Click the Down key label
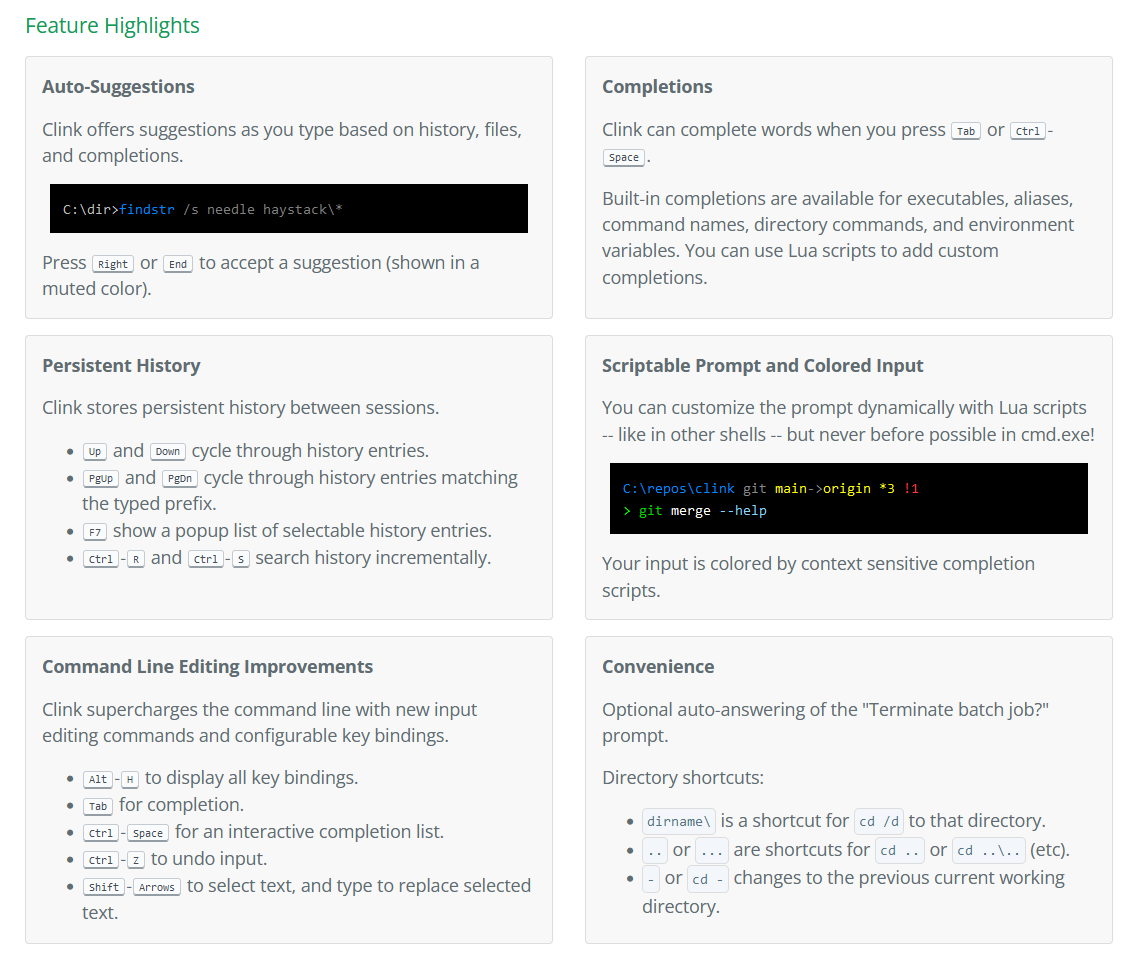 coord(168,452)
